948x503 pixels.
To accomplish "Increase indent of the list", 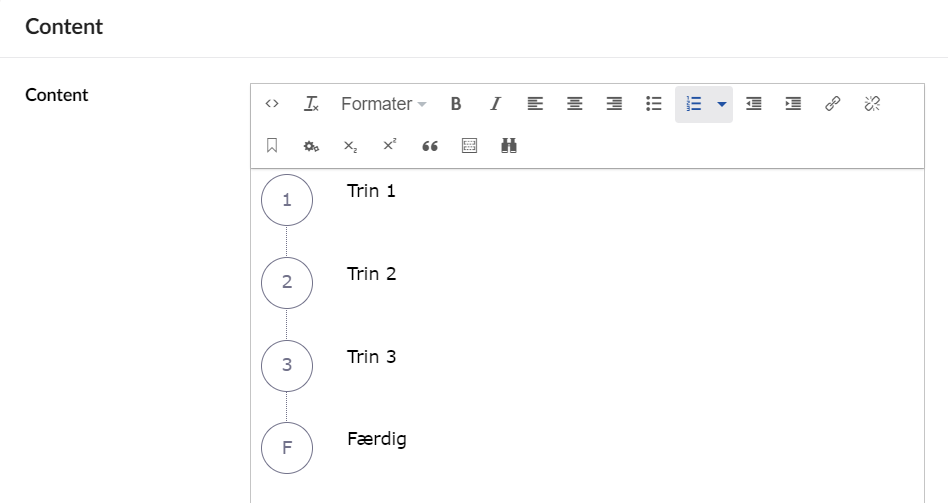I will click(x=793, y=104).
